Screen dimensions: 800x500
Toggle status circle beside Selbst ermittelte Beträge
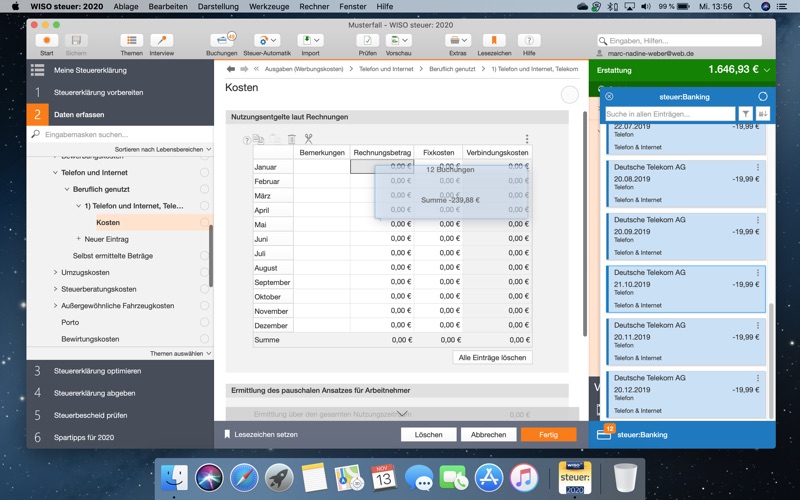click(x=205, y=256)
